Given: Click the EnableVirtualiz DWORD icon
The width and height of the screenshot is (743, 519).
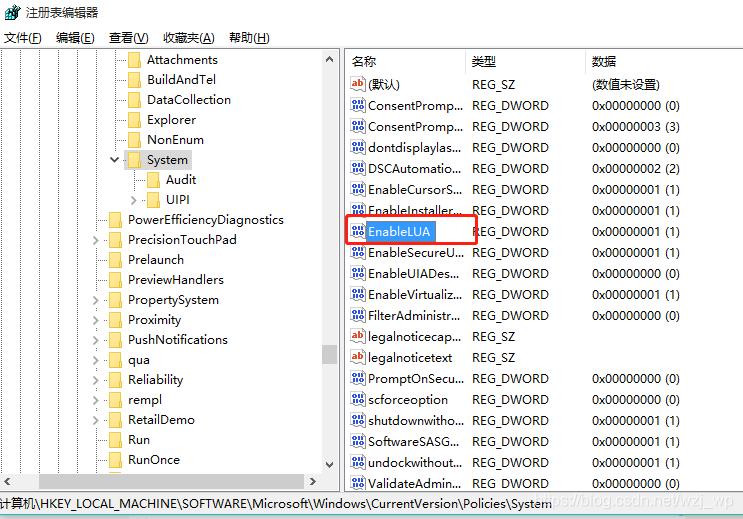Looking at the screenshot, I should point(358,294).
